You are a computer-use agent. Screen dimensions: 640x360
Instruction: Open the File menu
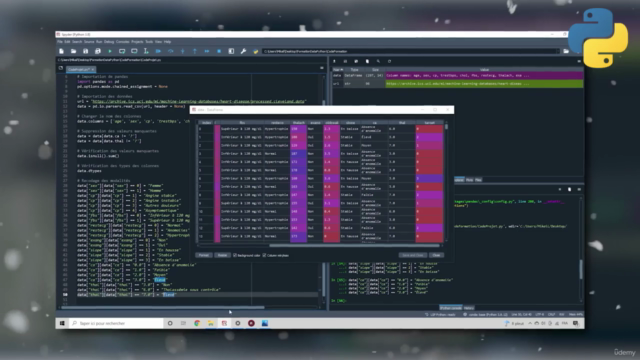click(60, 42)
